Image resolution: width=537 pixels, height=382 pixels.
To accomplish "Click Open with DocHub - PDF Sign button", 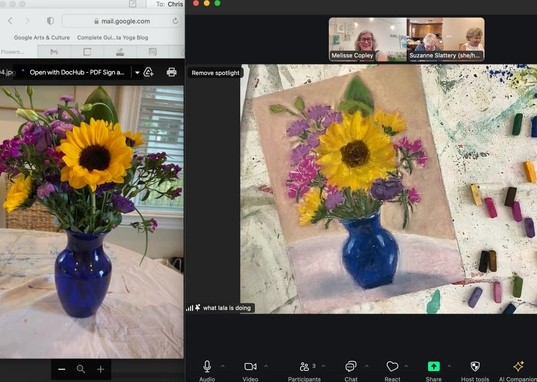I will click(77, 72).
